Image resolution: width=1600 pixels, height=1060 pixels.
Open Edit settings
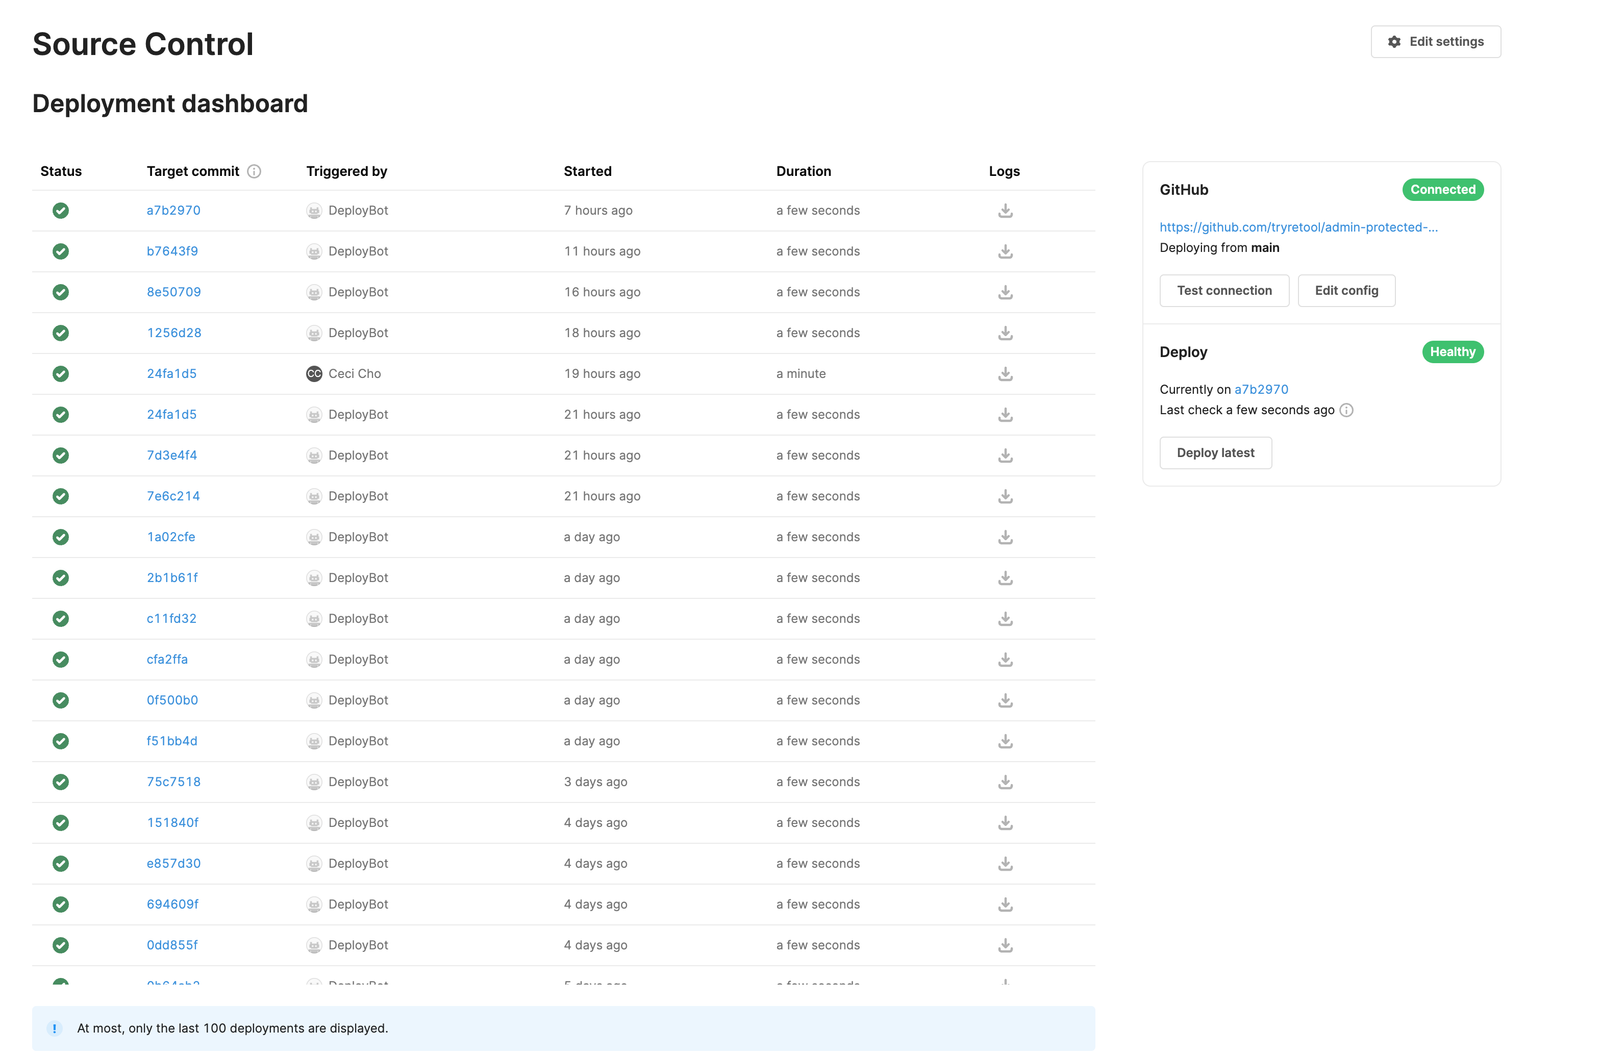point(1435,42)
